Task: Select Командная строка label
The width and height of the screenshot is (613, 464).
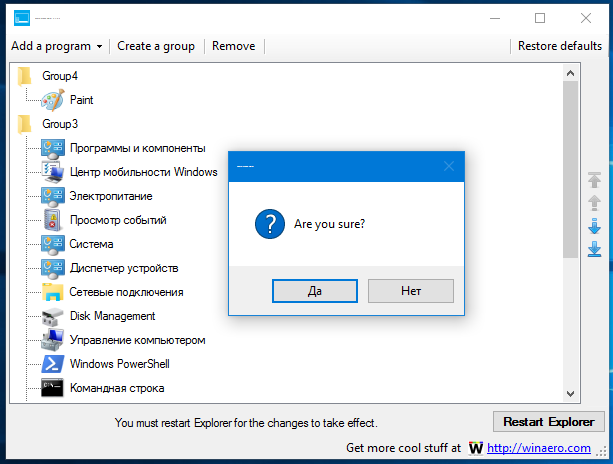Action: pos(117,388)
